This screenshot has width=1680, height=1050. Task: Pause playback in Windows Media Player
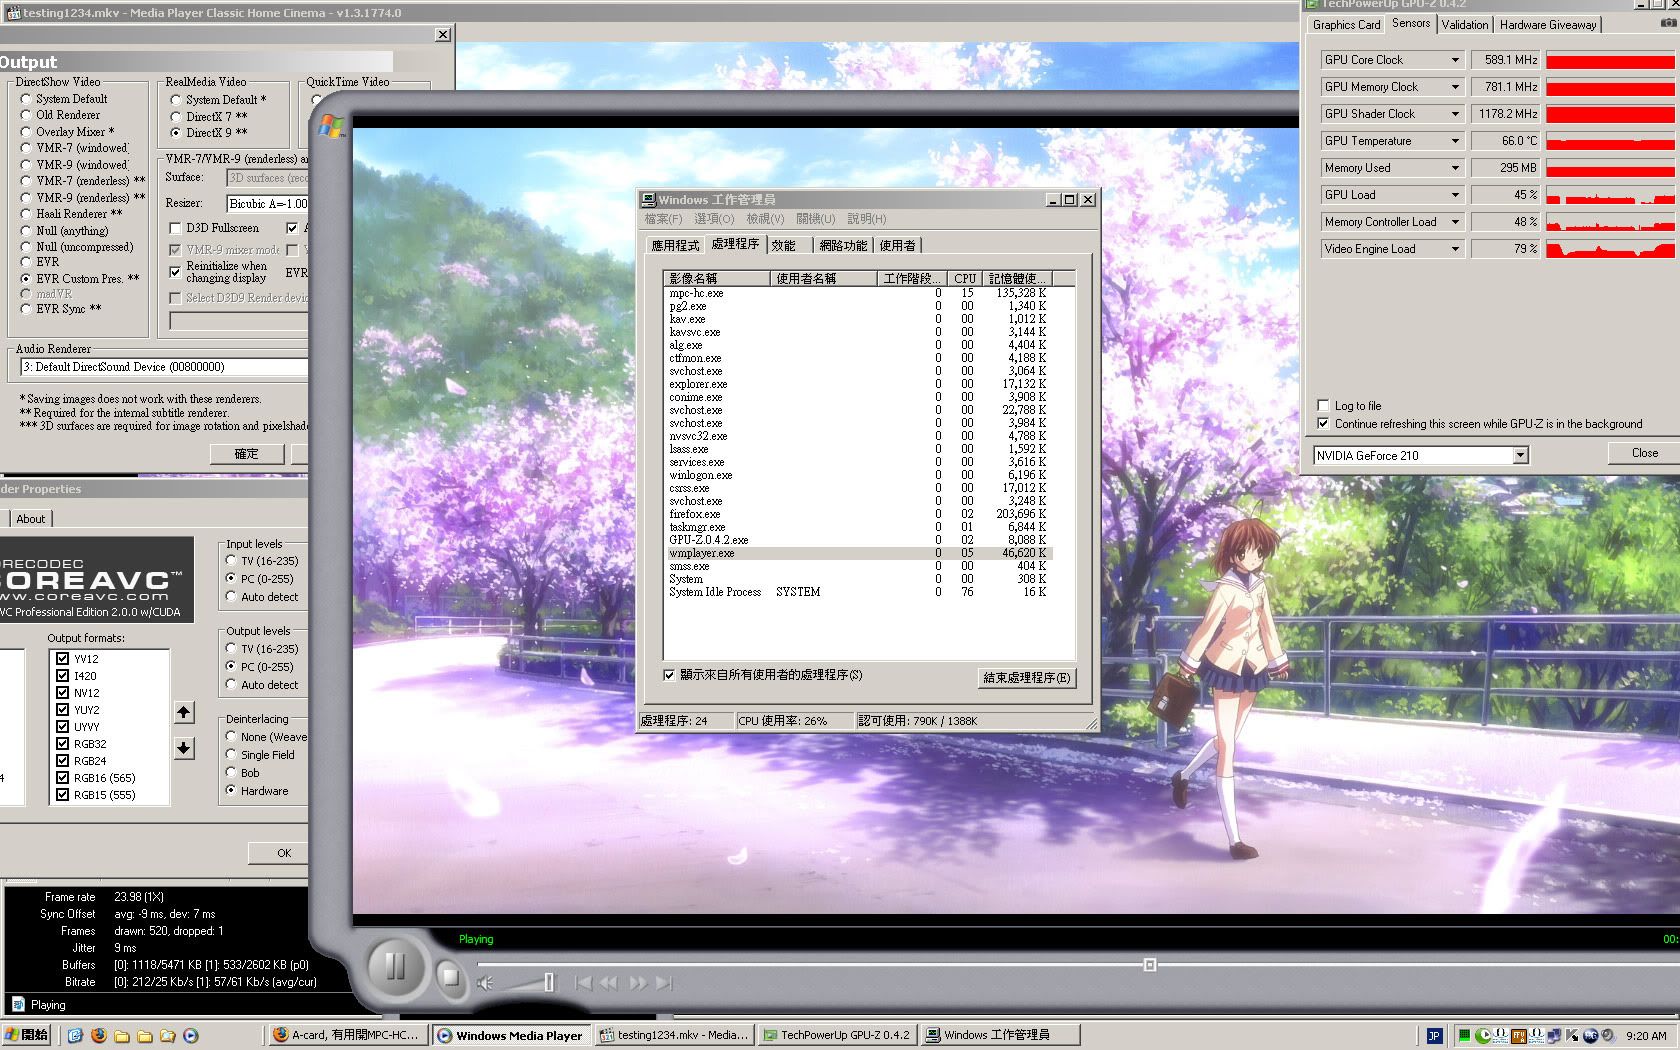click(x=395, y=966)
